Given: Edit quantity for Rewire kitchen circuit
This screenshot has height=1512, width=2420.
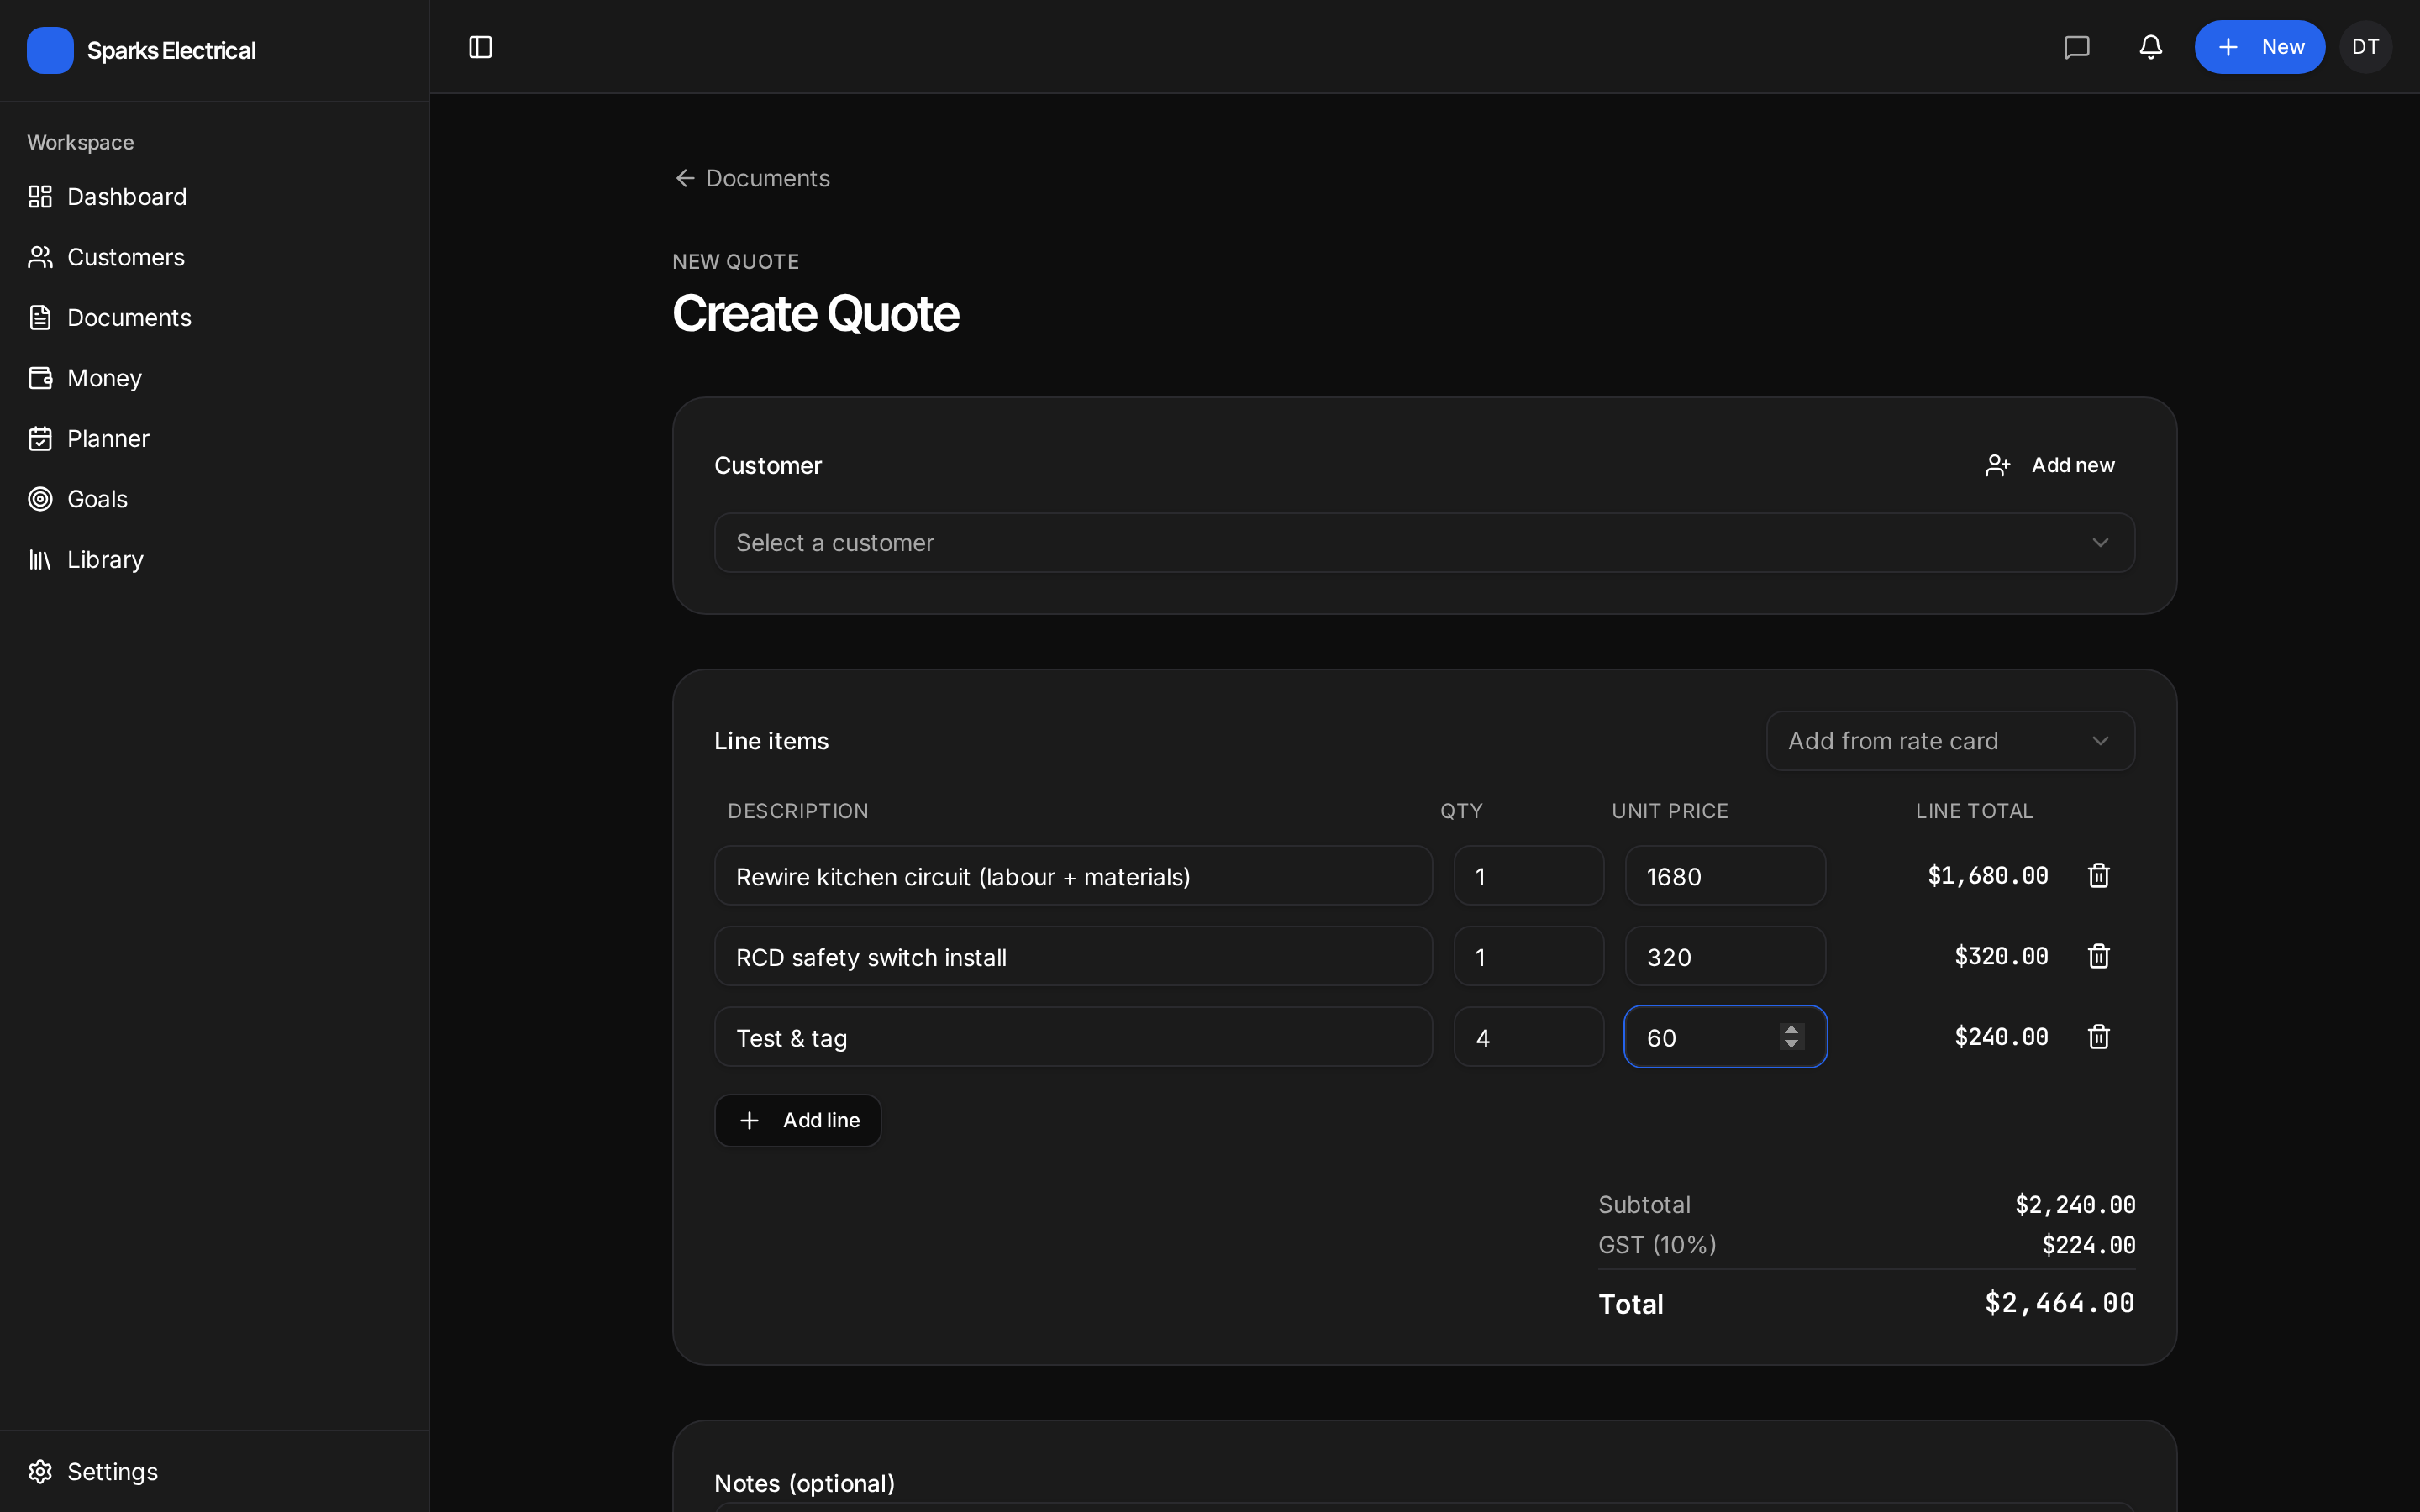Looking at the screenshot, I should tap(1528, 876).
